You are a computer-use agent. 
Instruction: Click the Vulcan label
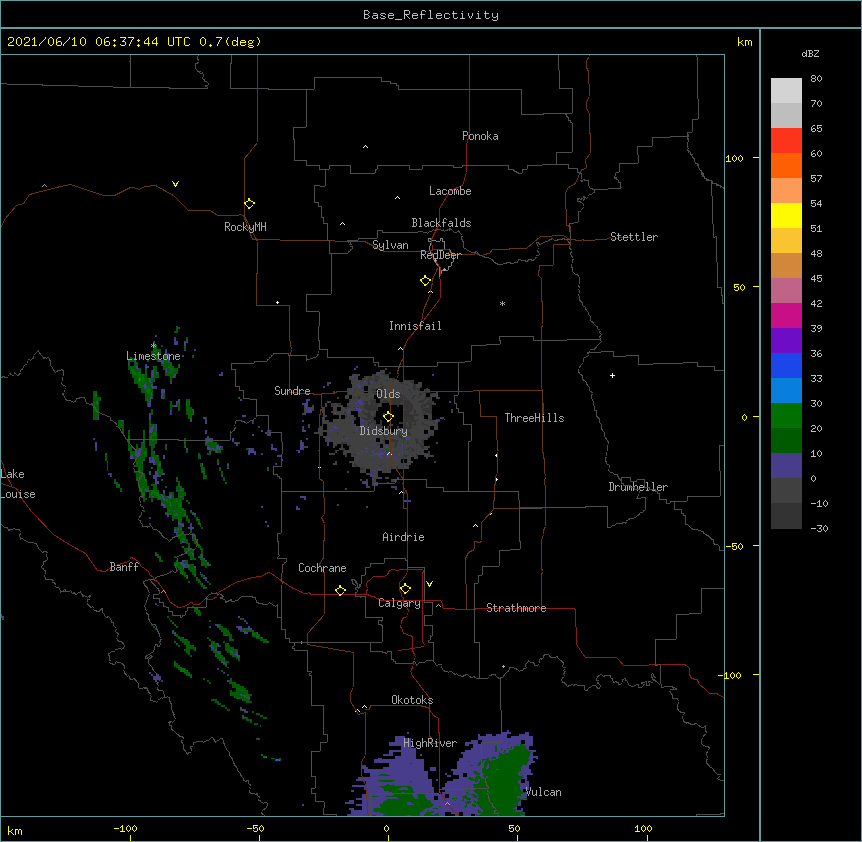(544, 792)
